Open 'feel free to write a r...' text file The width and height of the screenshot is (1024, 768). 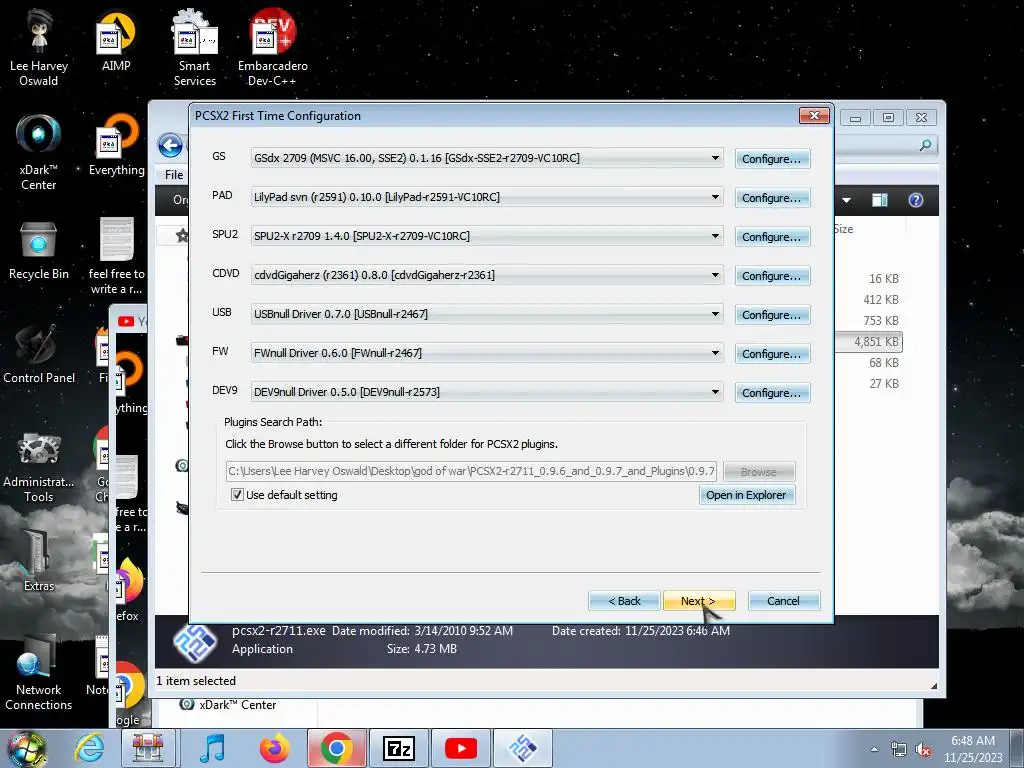(116, 256)
